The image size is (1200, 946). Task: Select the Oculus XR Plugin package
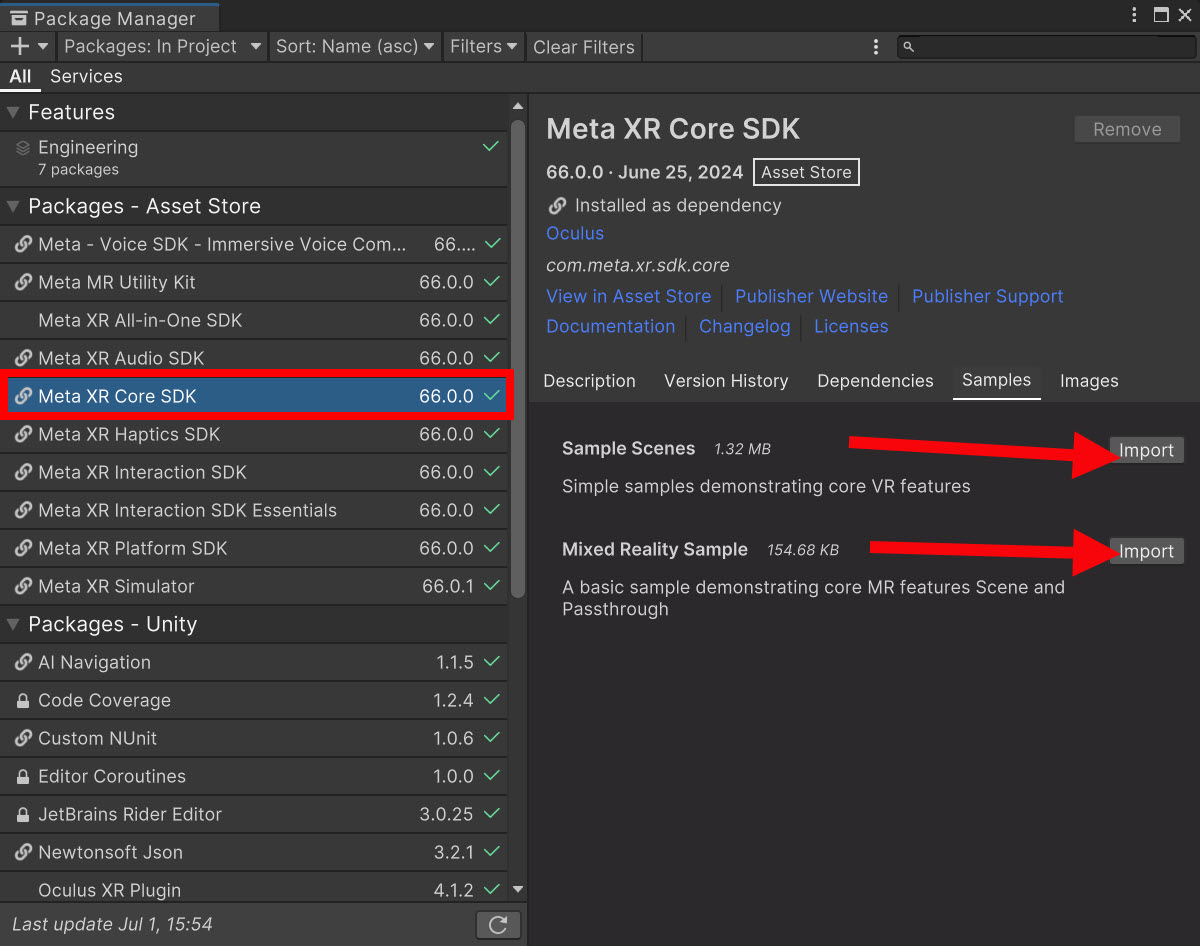254,890
